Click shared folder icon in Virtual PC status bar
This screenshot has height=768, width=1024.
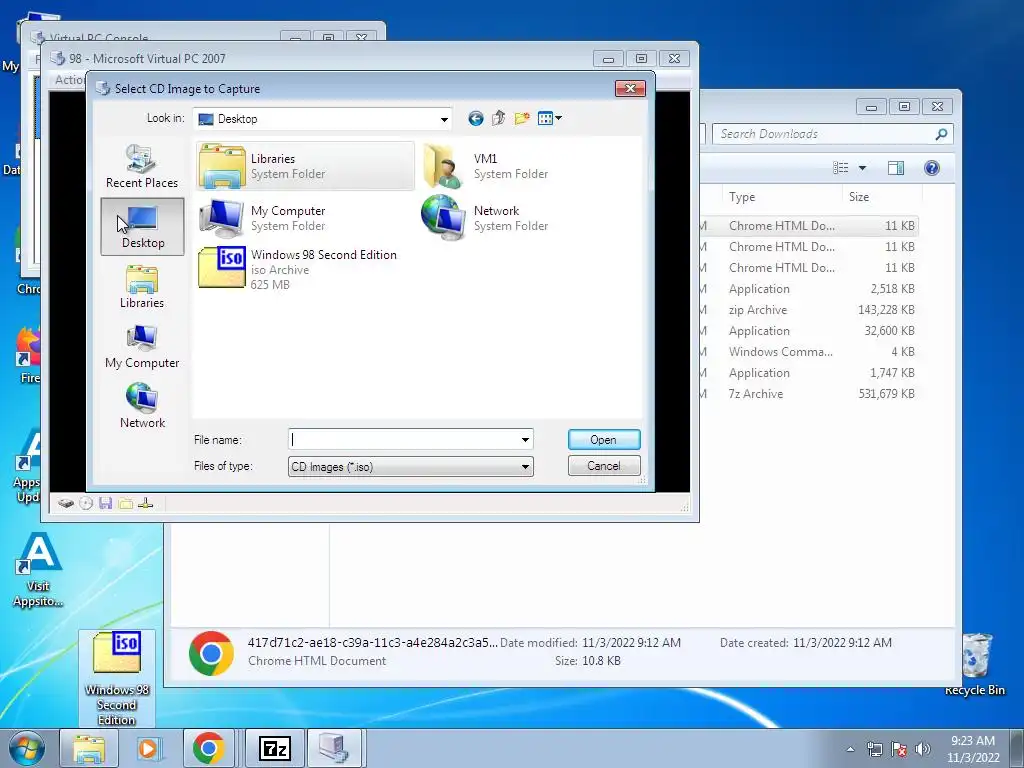[x=125, y=503]
